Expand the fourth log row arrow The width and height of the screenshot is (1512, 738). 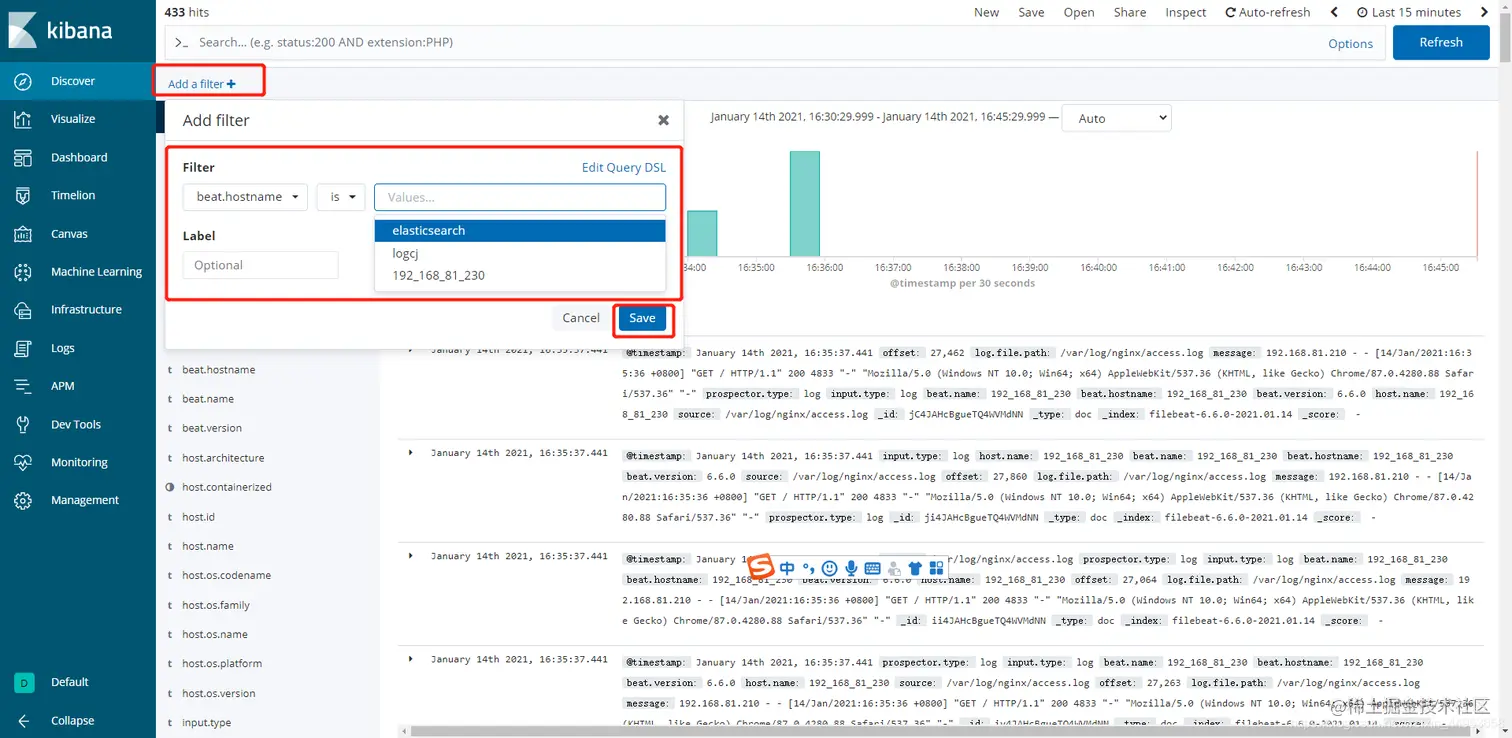click(410, 659)
